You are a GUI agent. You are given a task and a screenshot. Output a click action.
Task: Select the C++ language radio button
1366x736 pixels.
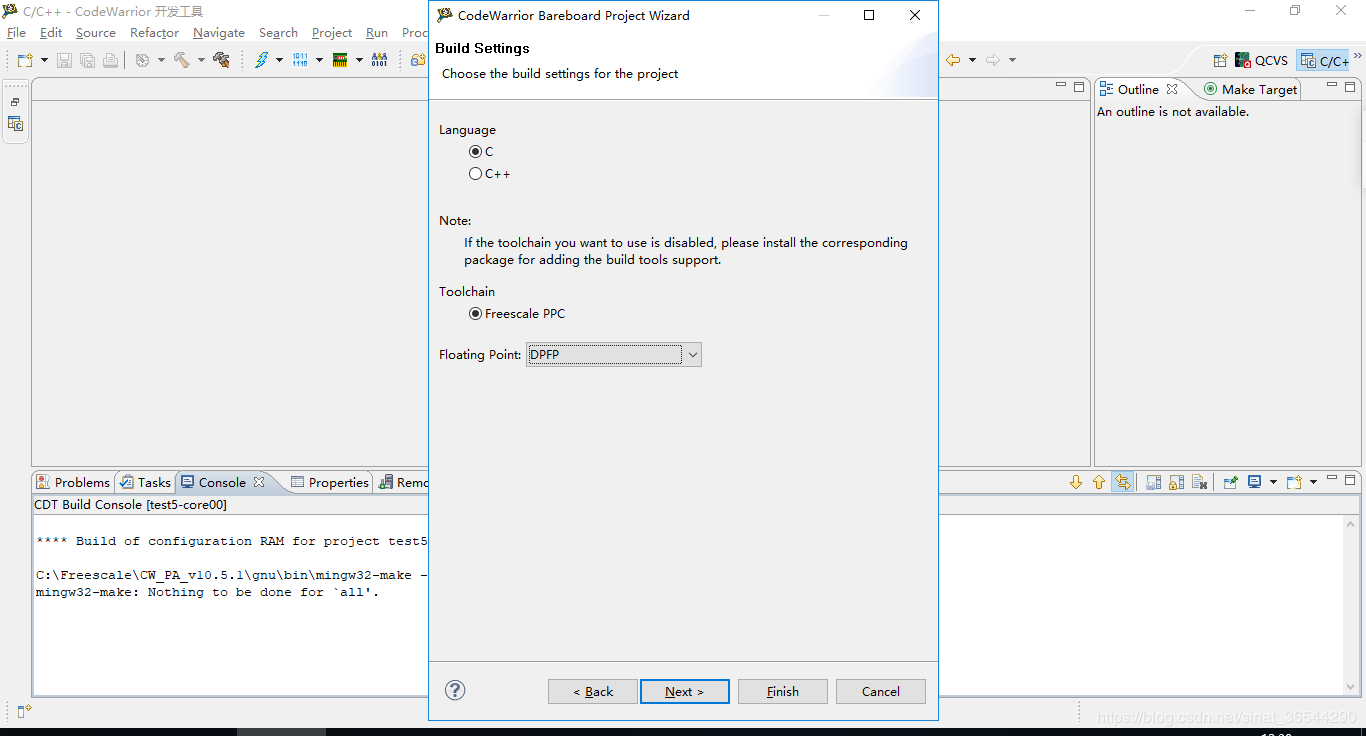pyautogui.click(x=475, y=174)
